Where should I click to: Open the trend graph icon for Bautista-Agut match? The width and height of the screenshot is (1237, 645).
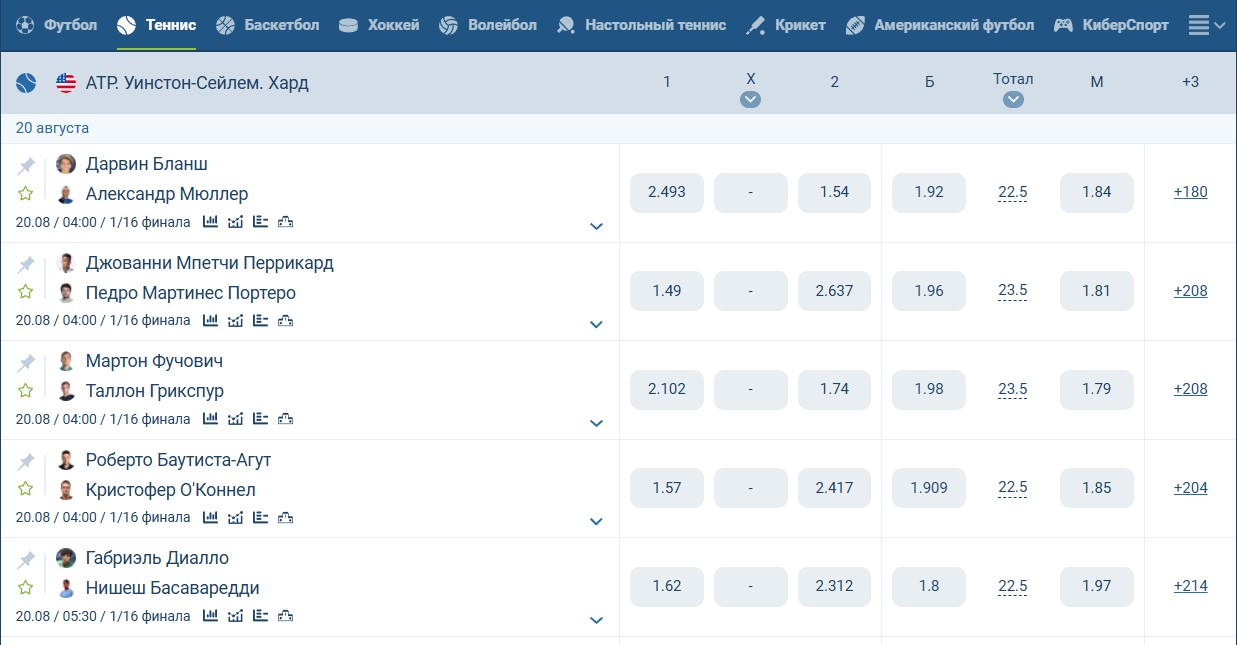(235, 518)
